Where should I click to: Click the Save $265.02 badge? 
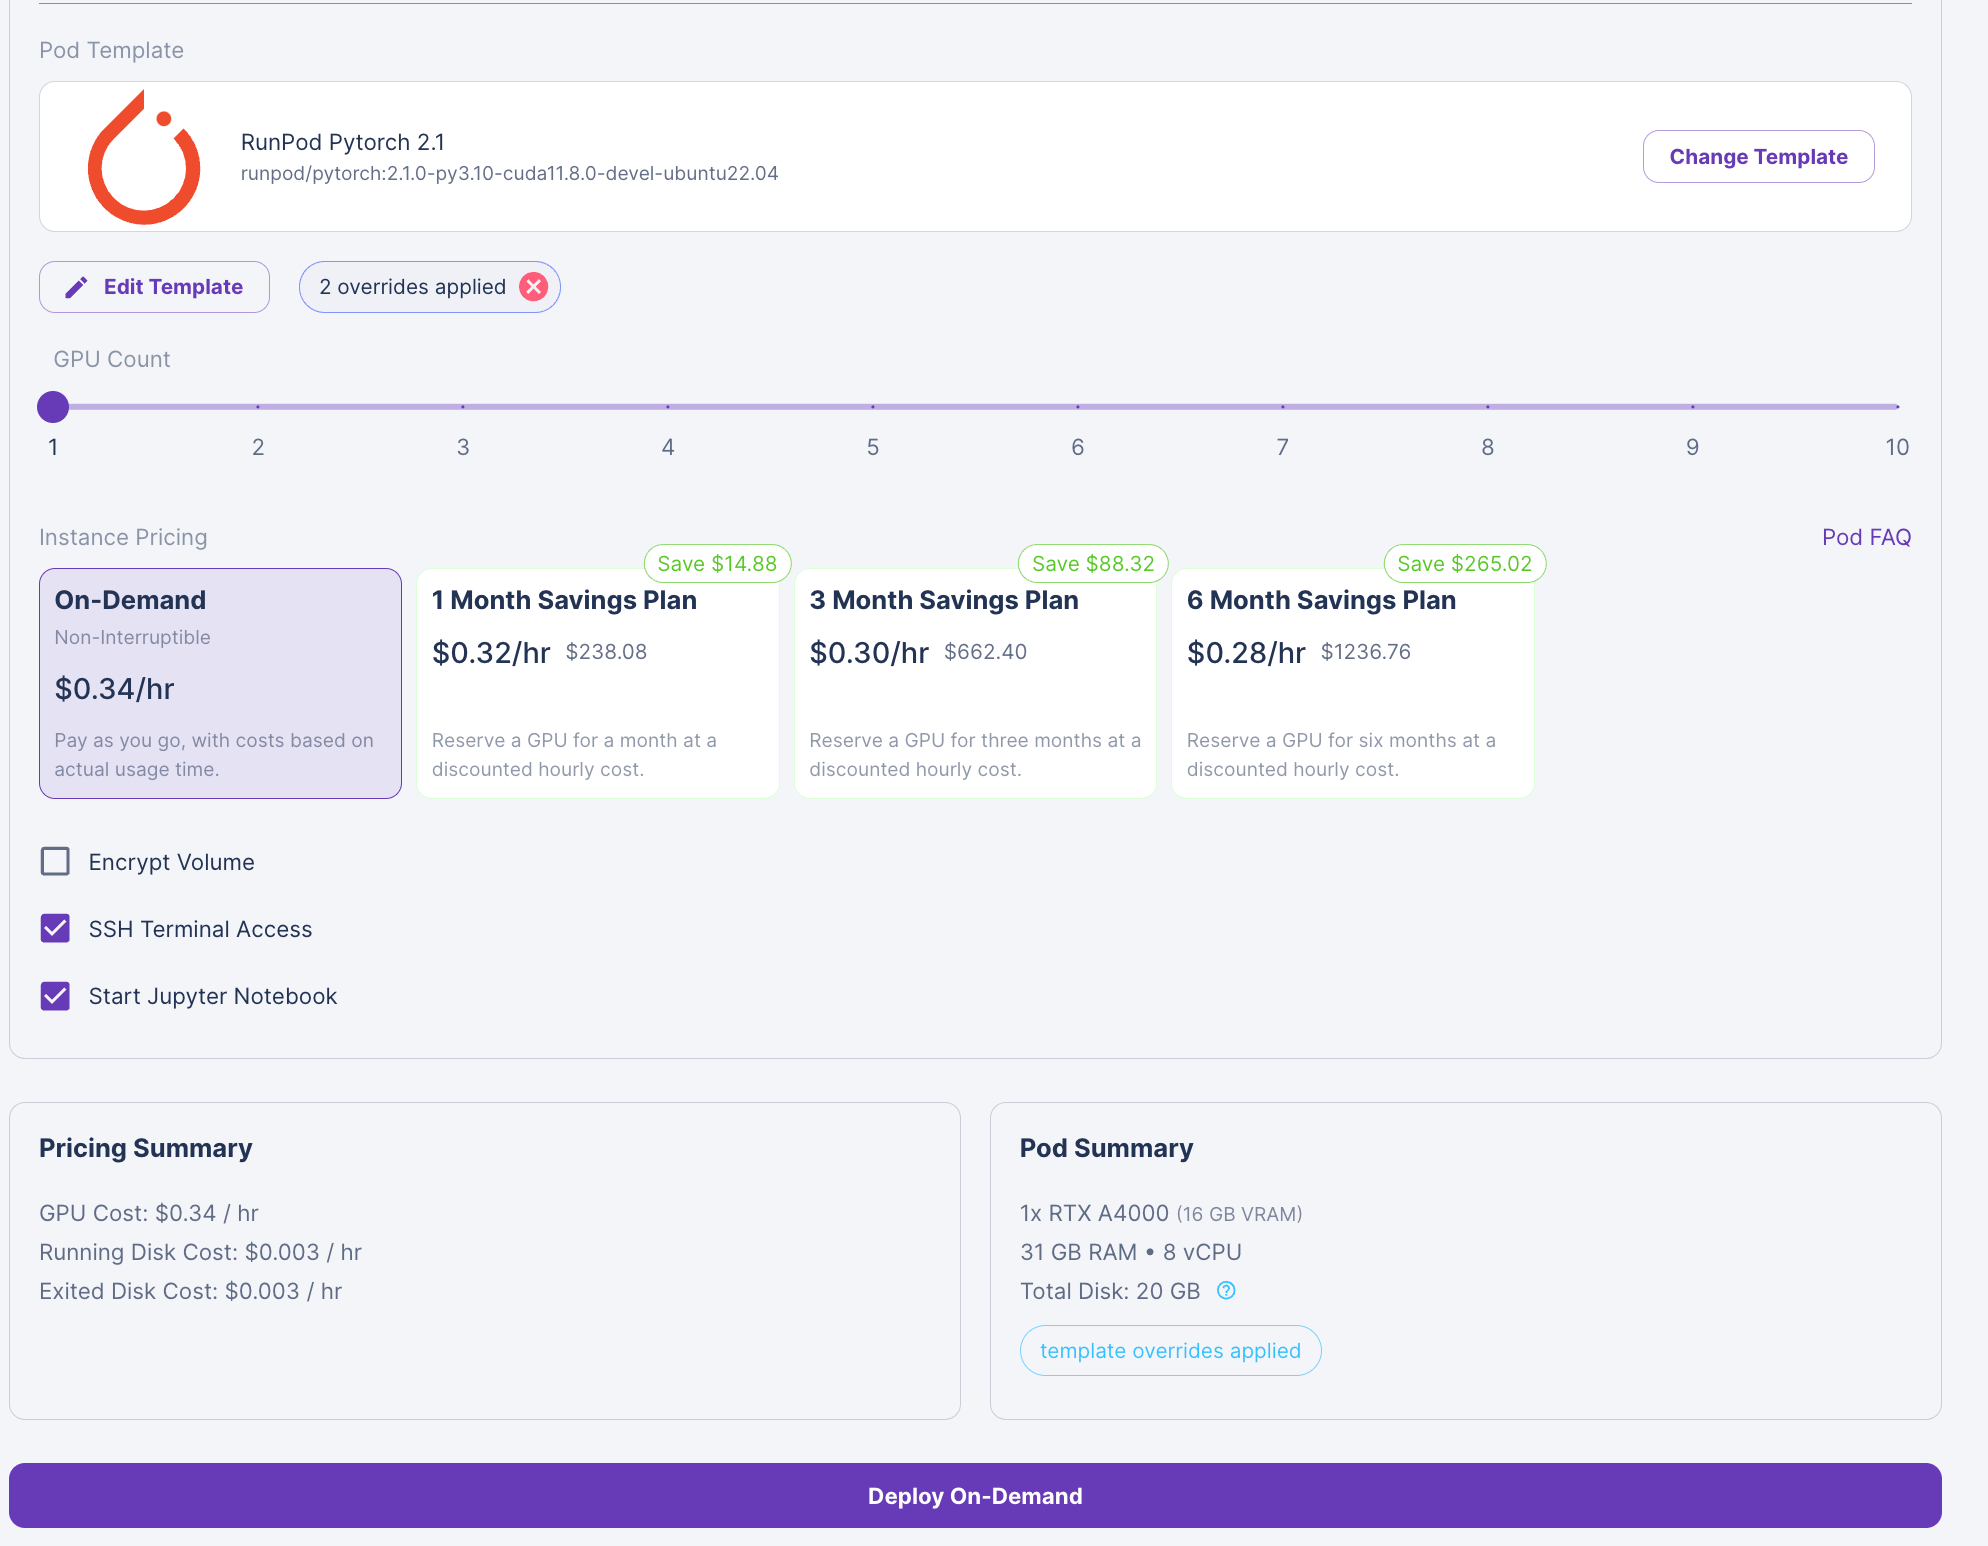(x=1463, y=563)
